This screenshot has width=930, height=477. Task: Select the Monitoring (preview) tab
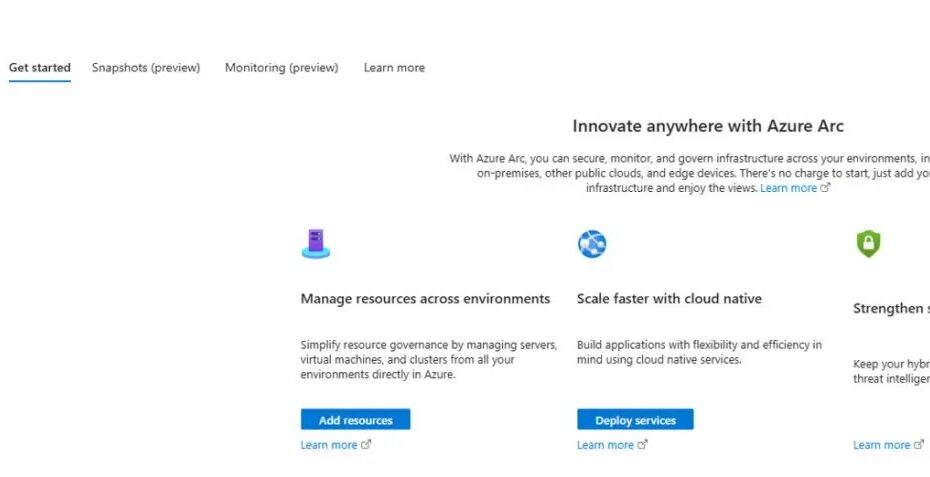click(x=281, y=68)
